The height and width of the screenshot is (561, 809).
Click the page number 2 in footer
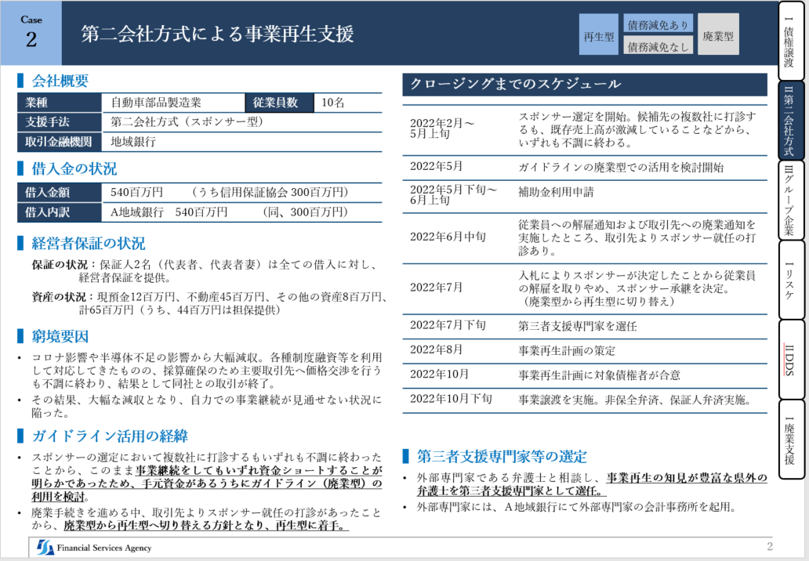tap(769, 547)
